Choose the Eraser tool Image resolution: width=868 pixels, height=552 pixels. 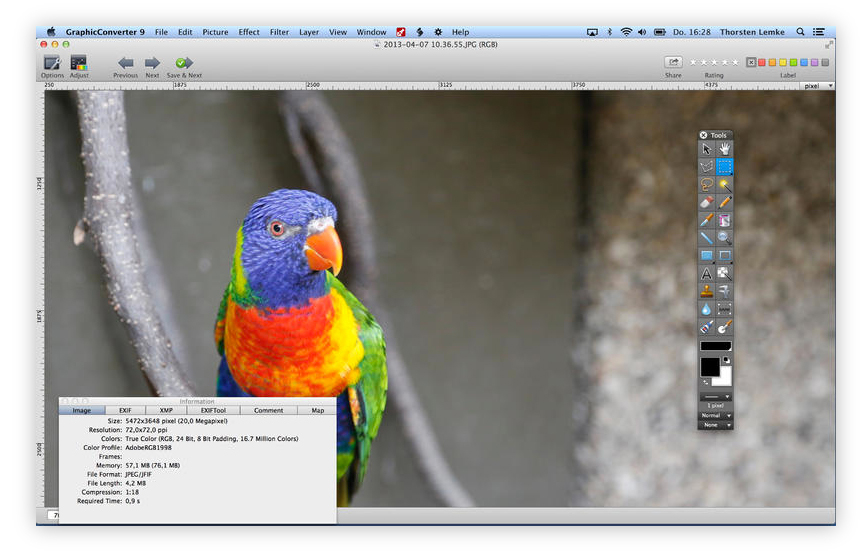(x=706, y=202)
